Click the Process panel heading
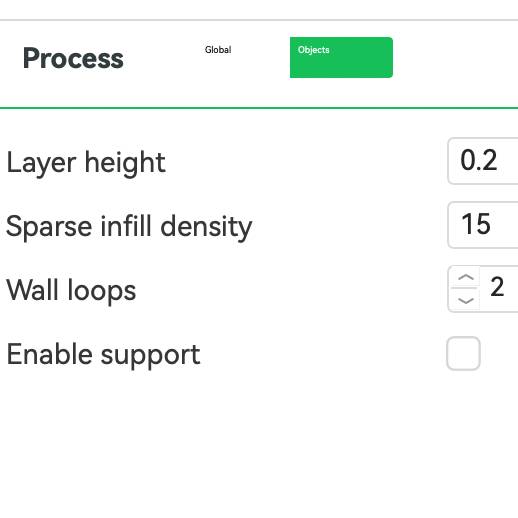 click(x=73, y=58)
